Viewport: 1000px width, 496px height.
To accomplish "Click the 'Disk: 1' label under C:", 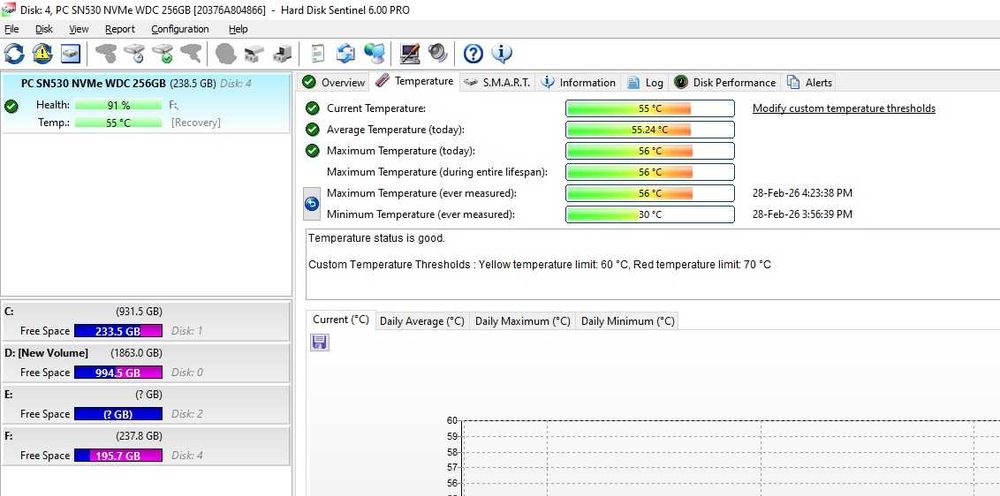I will (187, 331).
